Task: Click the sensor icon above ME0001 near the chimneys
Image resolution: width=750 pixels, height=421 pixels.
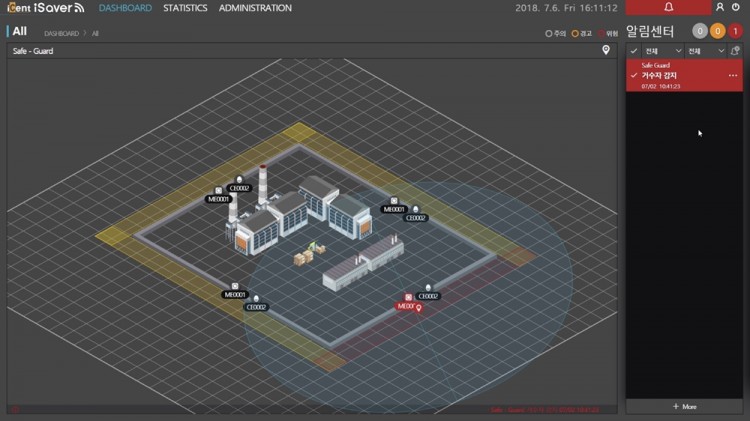Action: [x=219, y=190]
